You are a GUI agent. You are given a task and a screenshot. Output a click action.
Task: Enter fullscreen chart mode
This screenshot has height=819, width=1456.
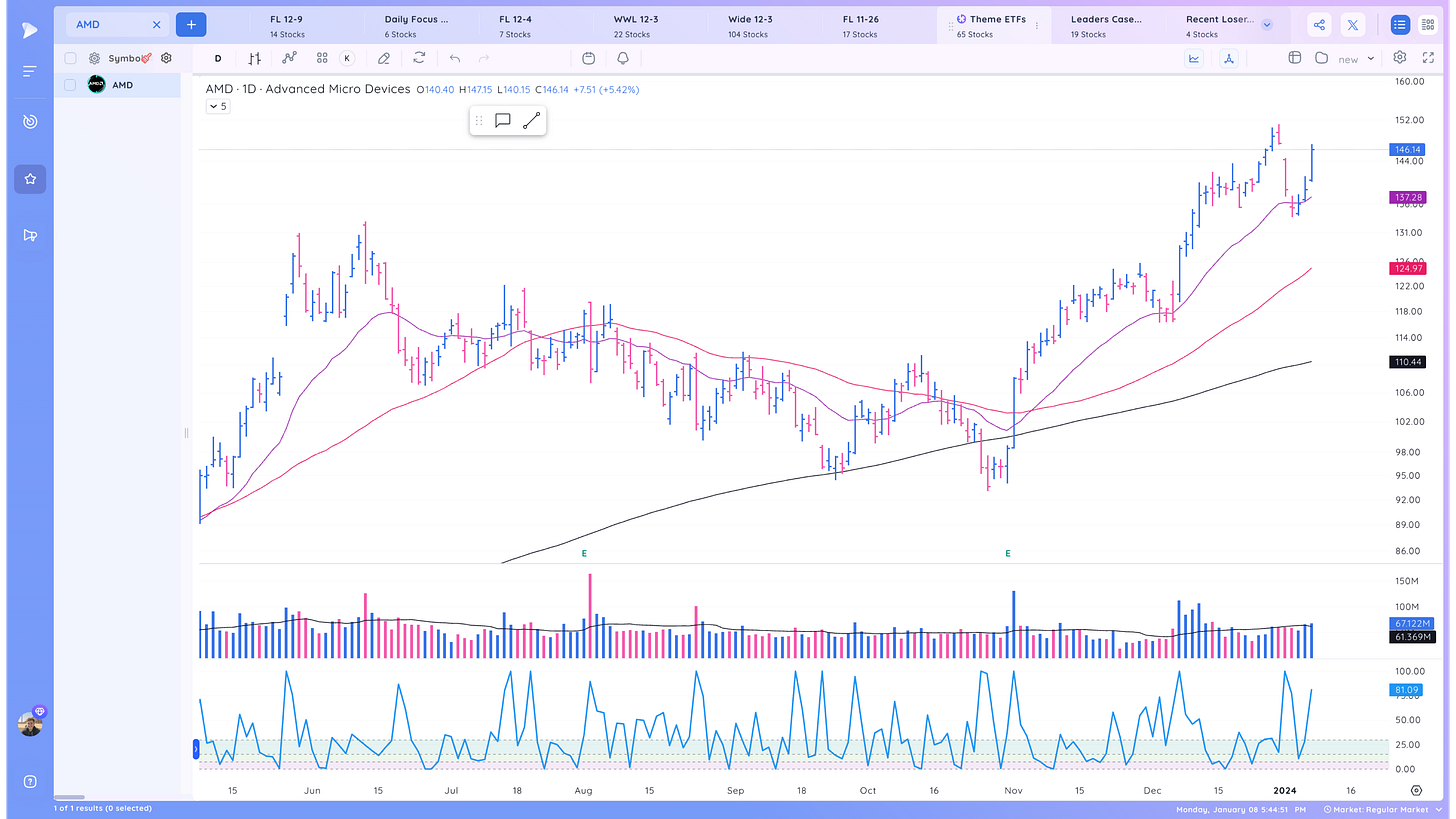pyautogui.click(x=1428, y=58)
